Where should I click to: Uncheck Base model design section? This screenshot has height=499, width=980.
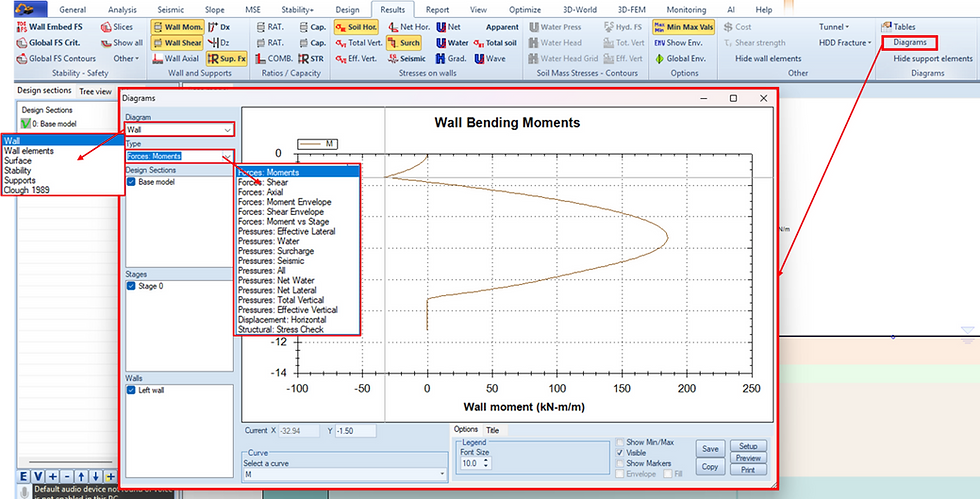131,181
